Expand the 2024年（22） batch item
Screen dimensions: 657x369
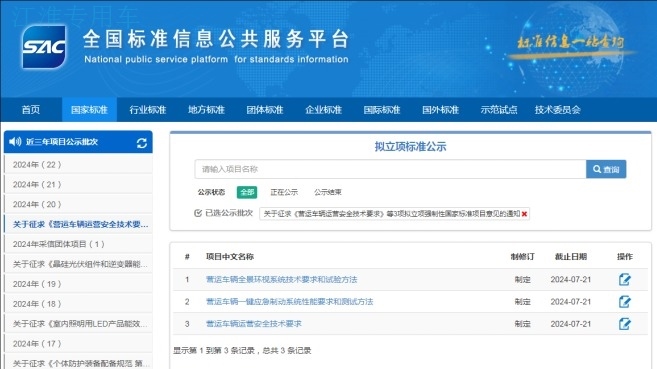[78, 165]
